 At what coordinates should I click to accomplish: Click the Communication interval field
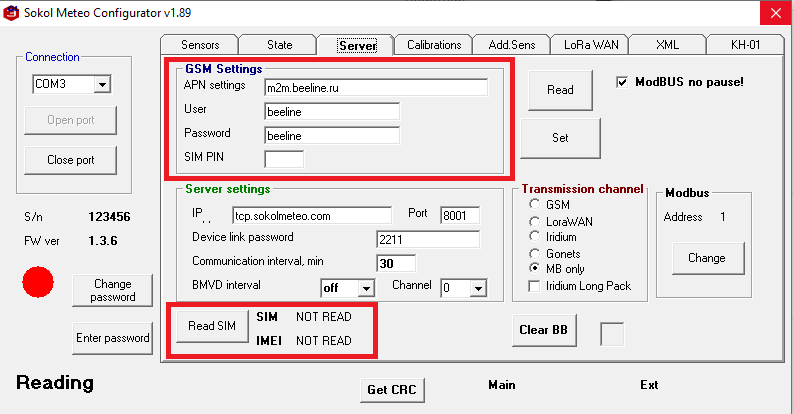click(x=396, y=264)
